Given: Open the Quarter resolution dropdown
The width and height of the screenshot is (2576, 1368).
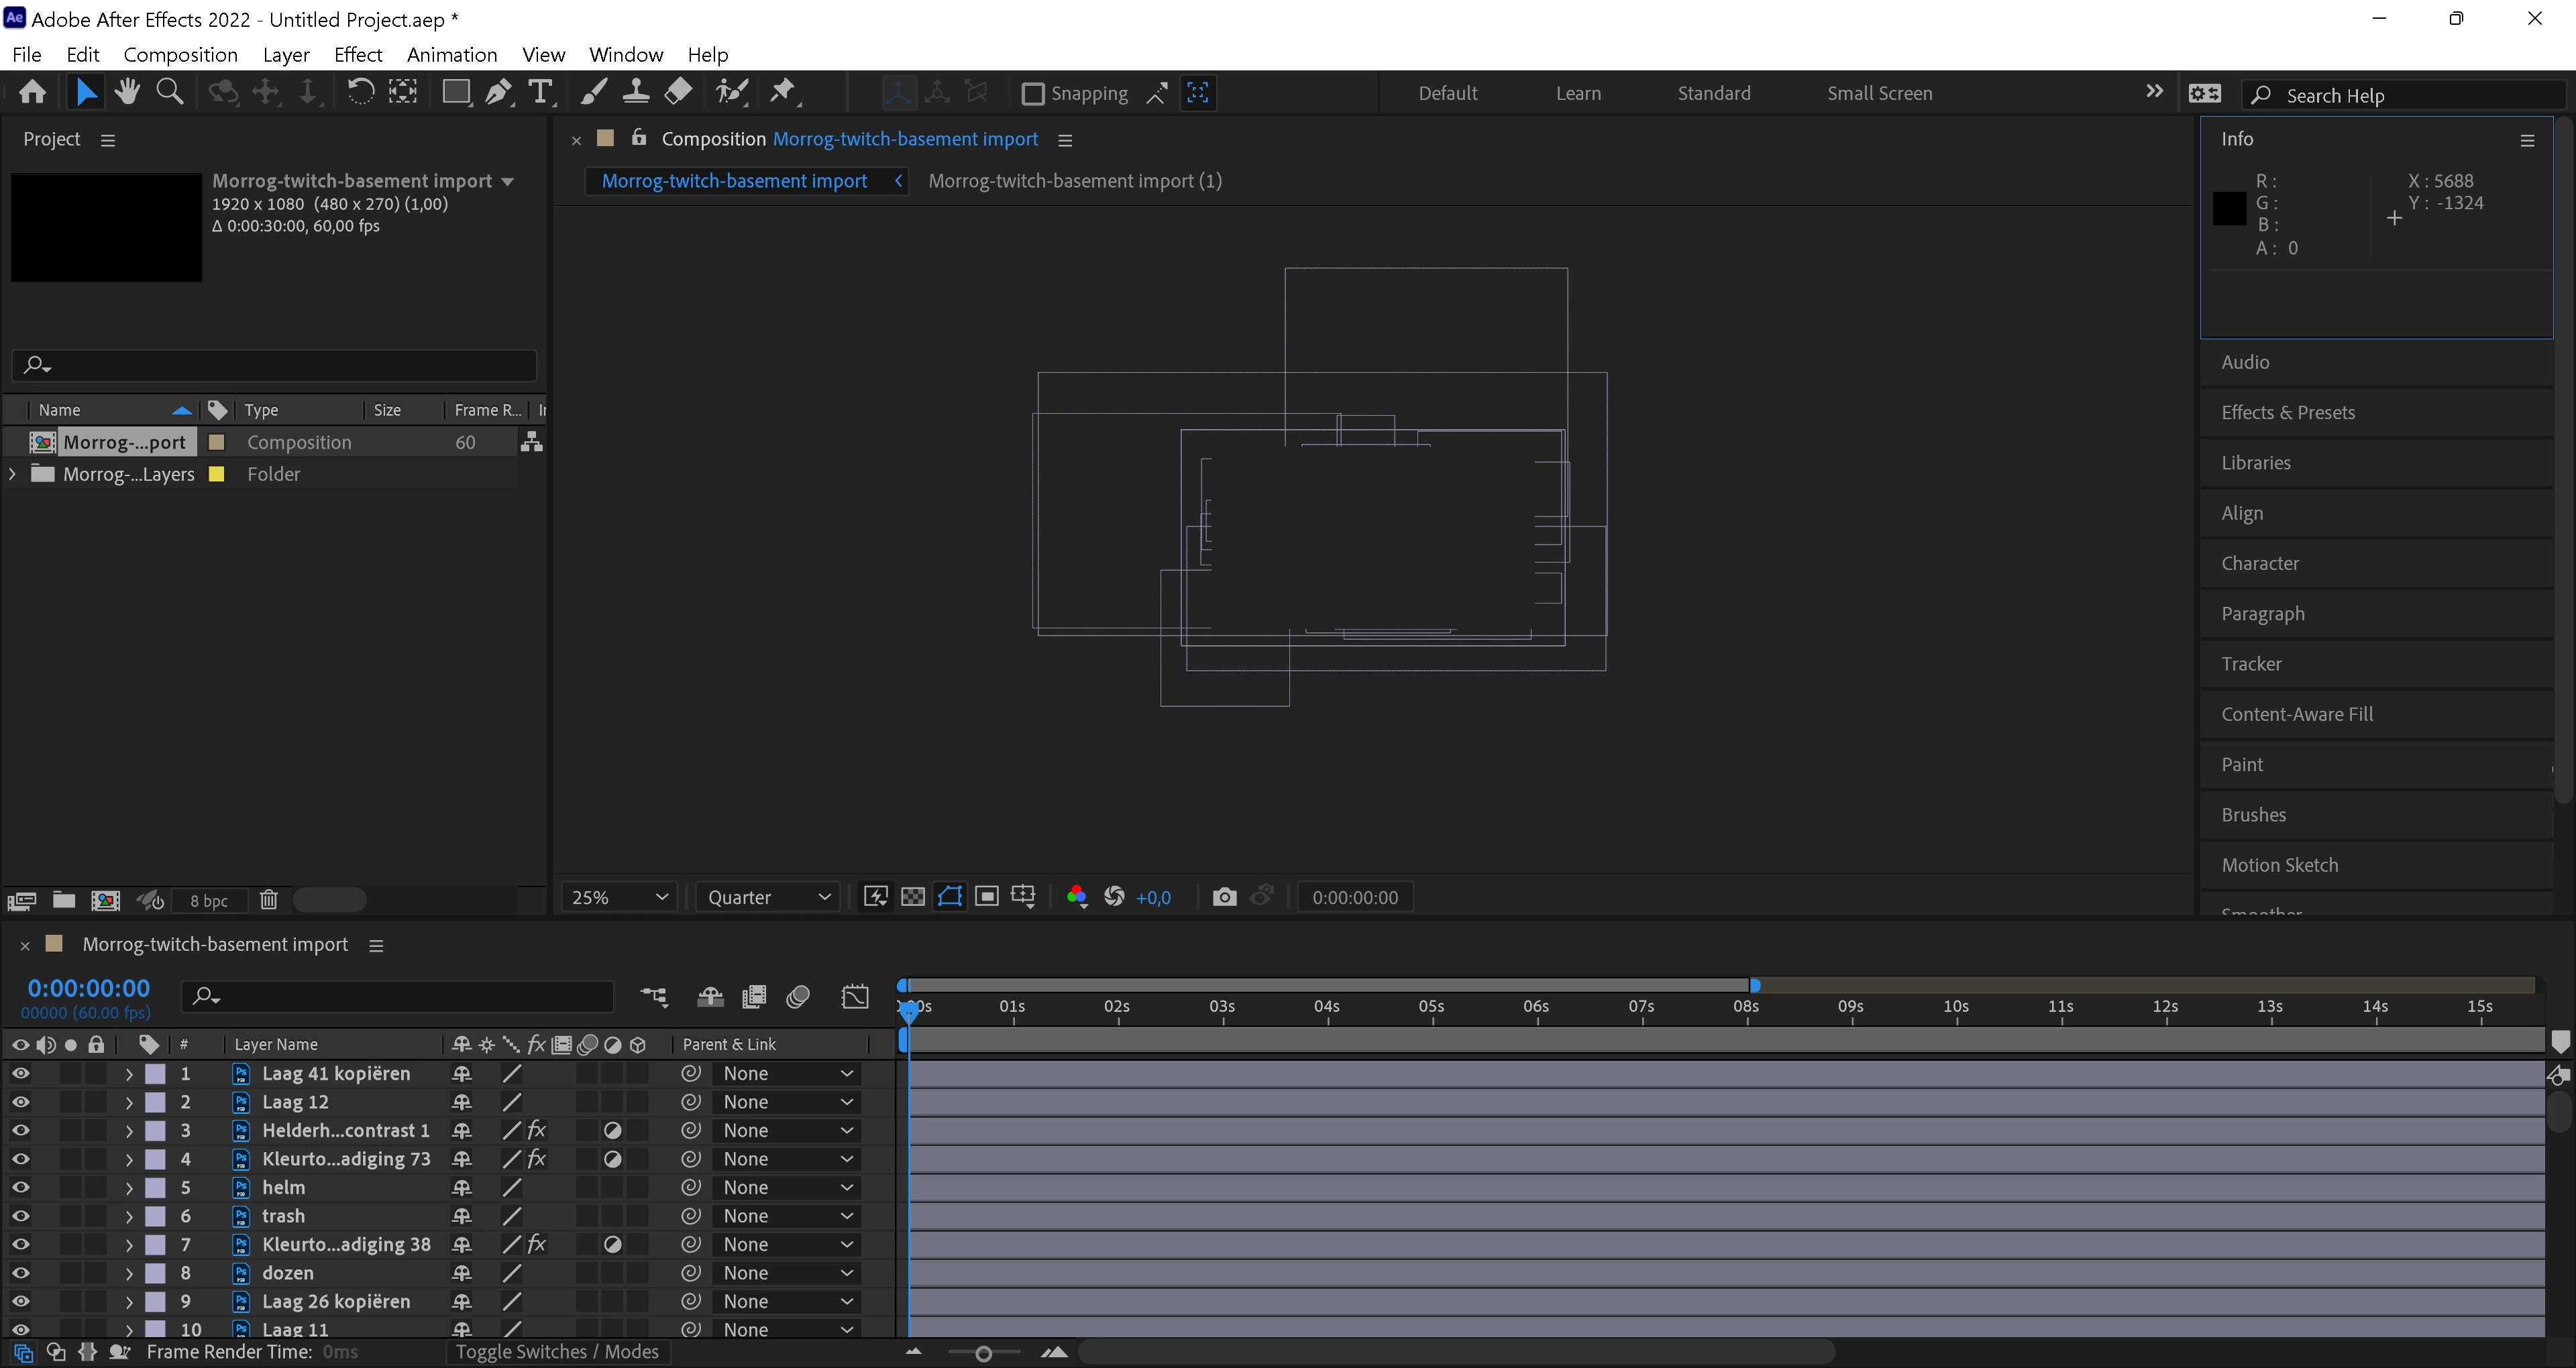Looking at the screenshot, I should tap(768, 897).
